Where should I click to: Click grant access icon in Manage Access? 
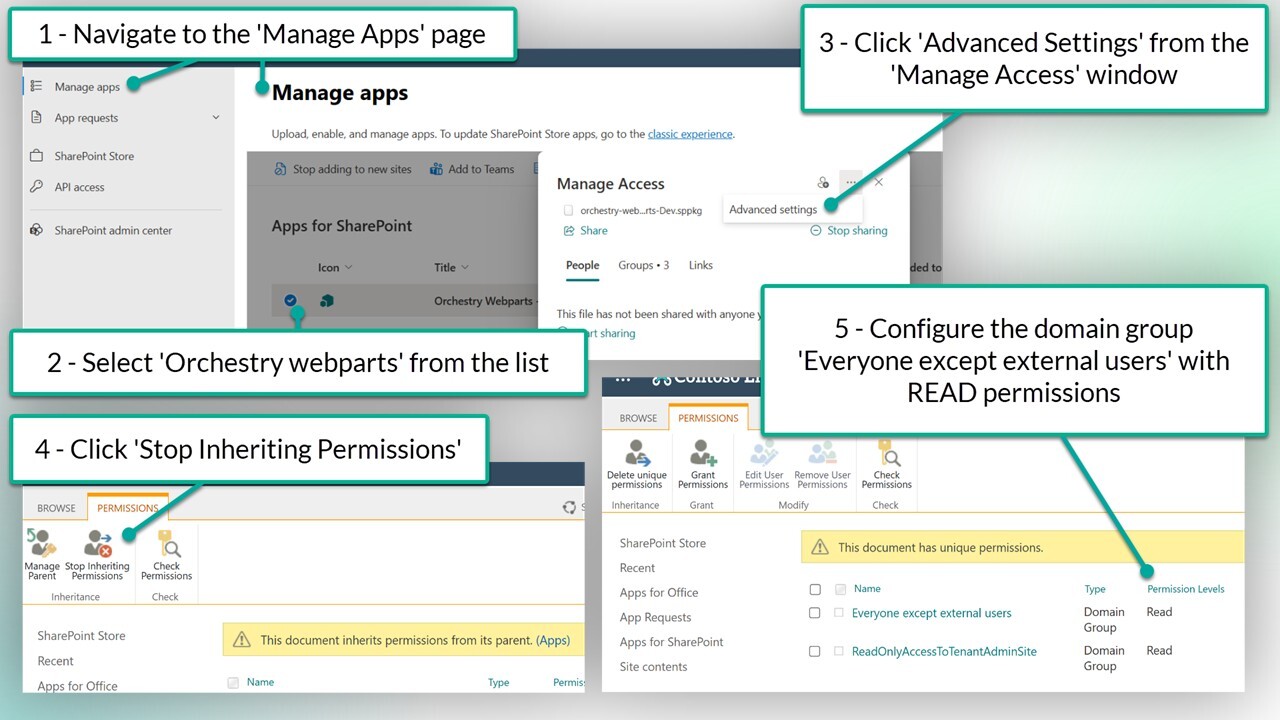tap(823, 183)
